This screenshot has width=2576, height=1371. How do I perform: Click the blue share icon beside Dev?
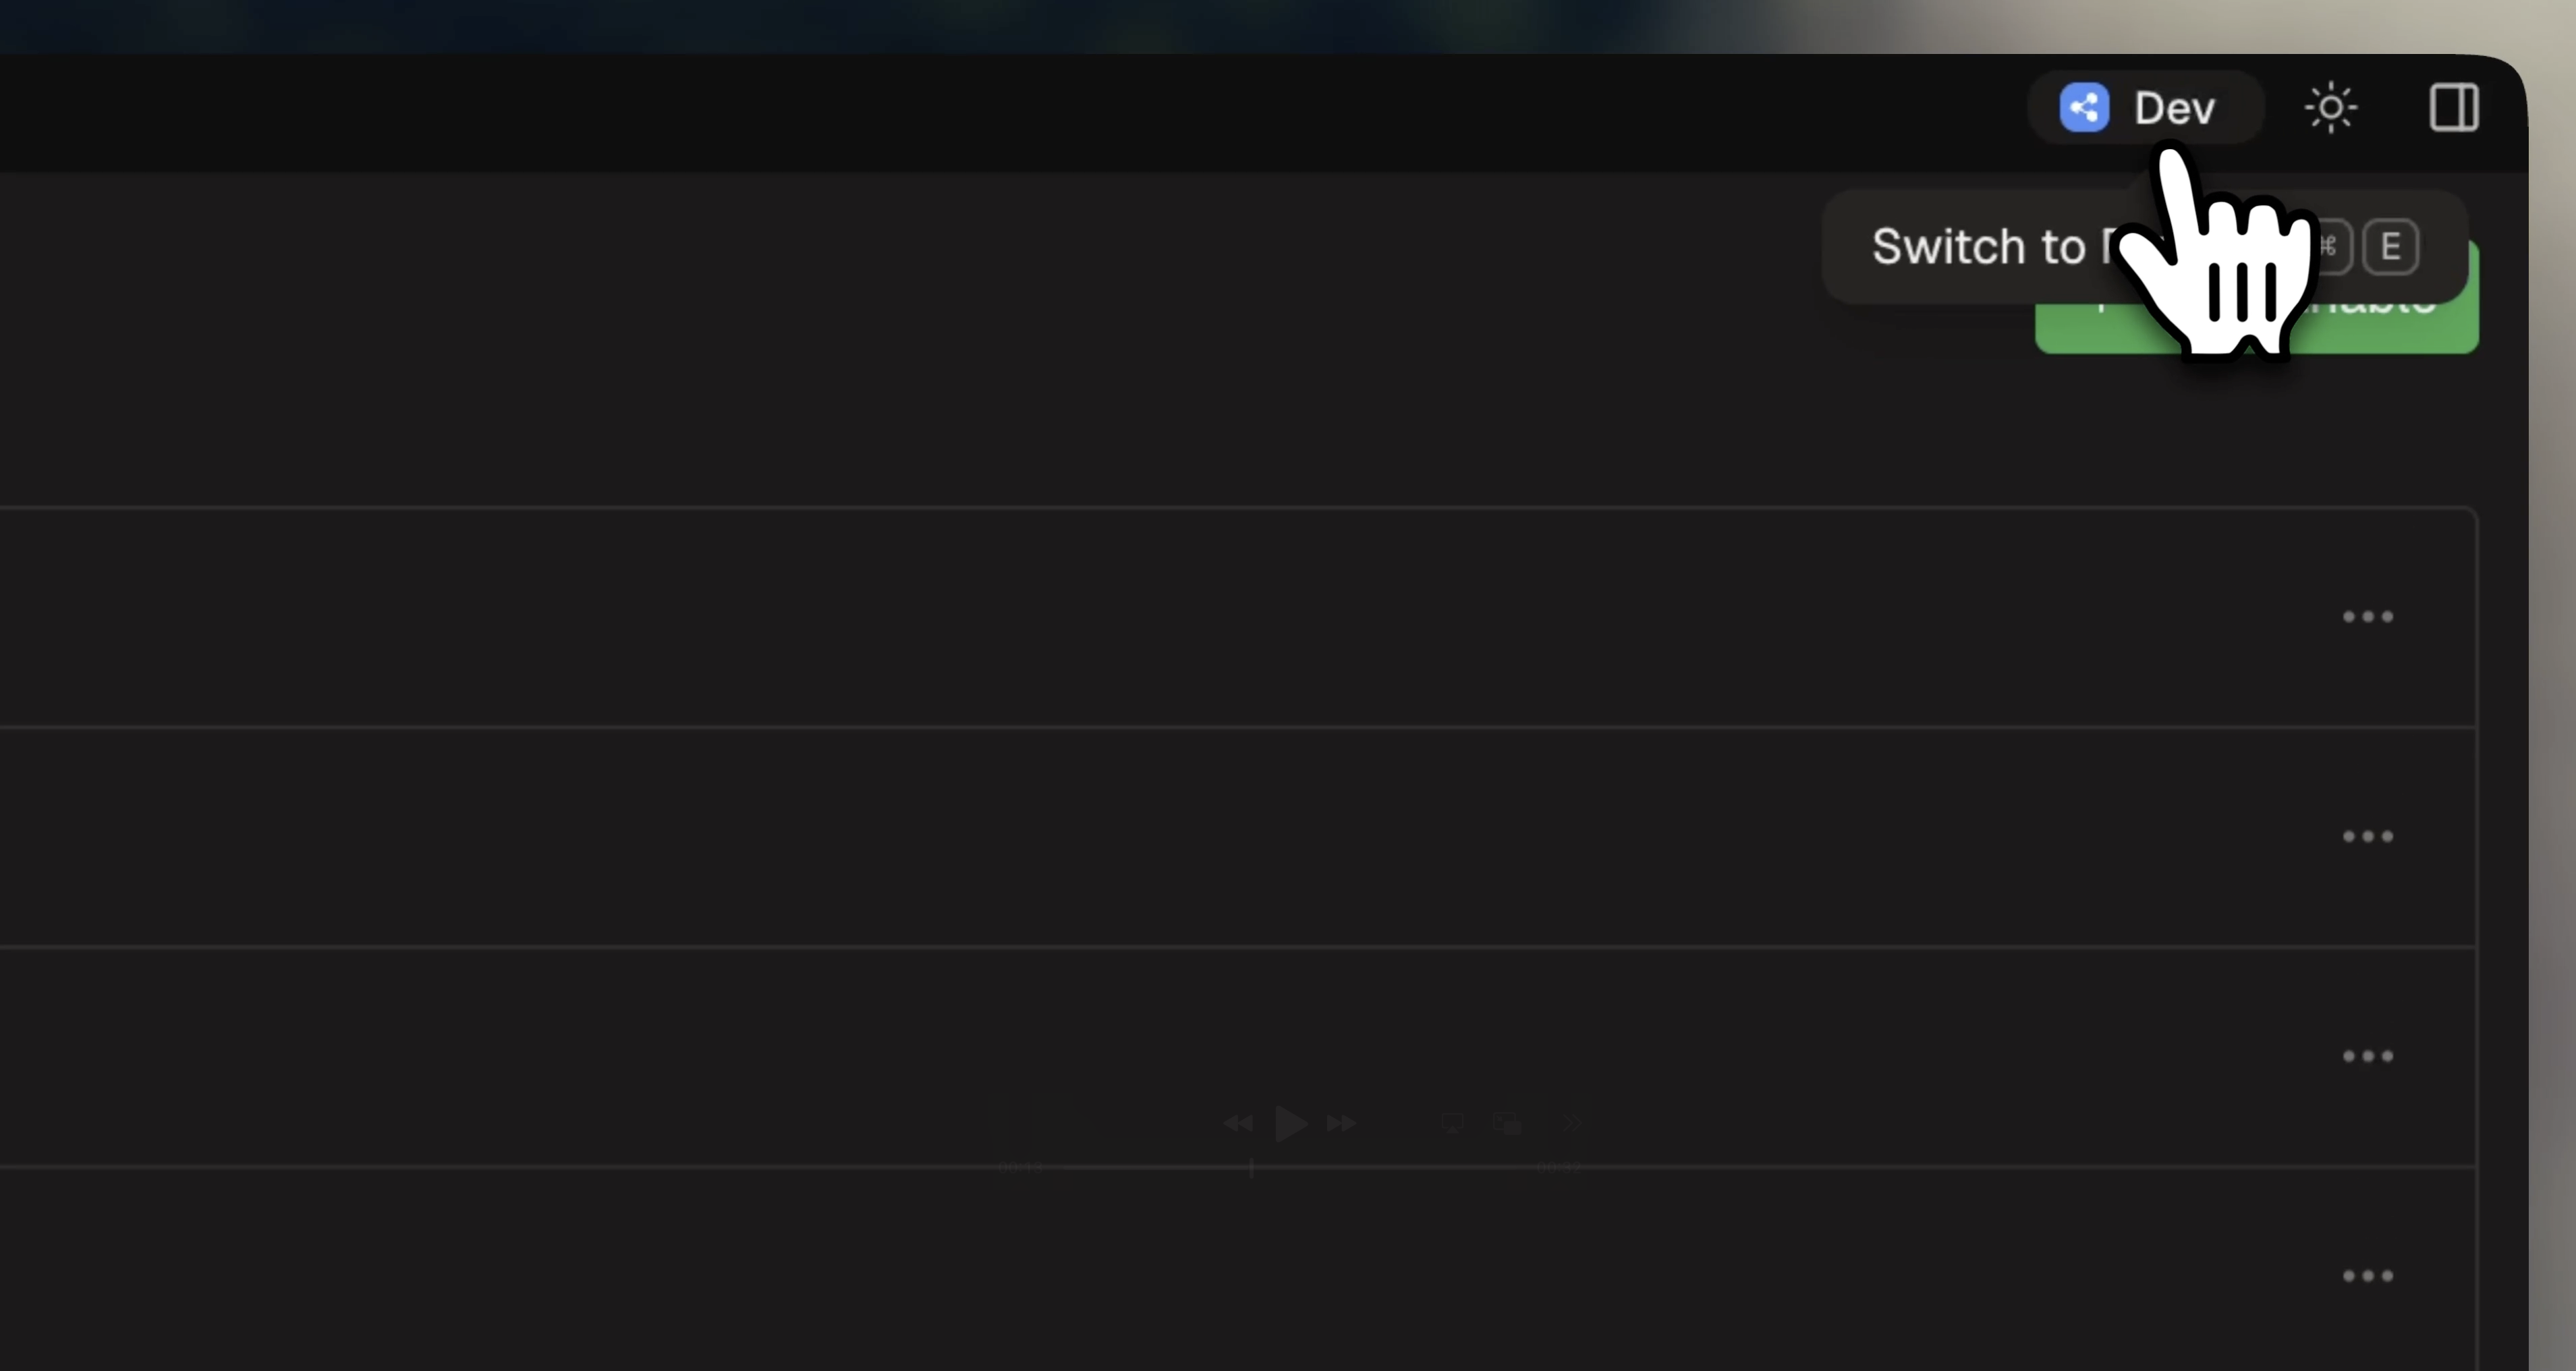point(2084,107)
